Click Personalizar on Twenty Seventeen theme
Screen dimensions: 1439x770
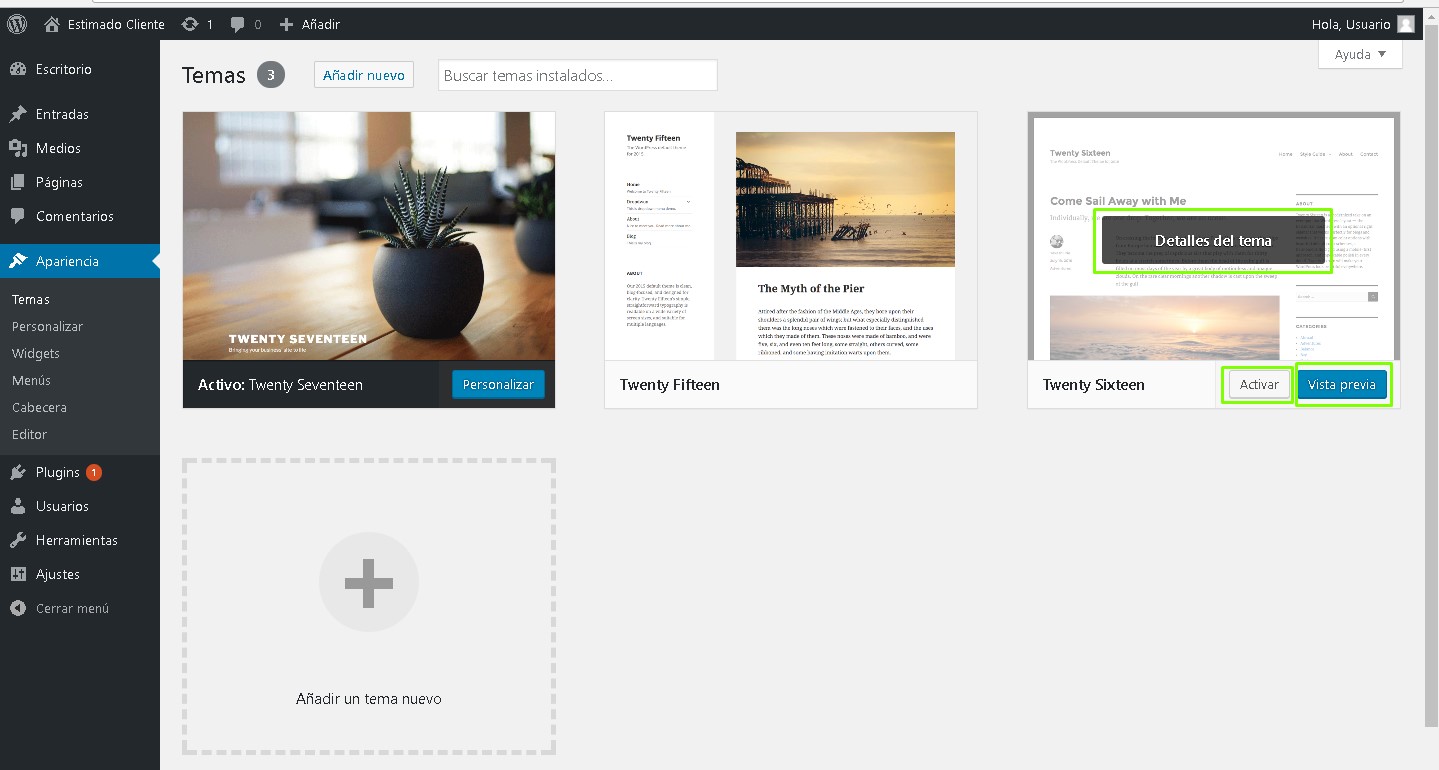click(x=498, y=385)
